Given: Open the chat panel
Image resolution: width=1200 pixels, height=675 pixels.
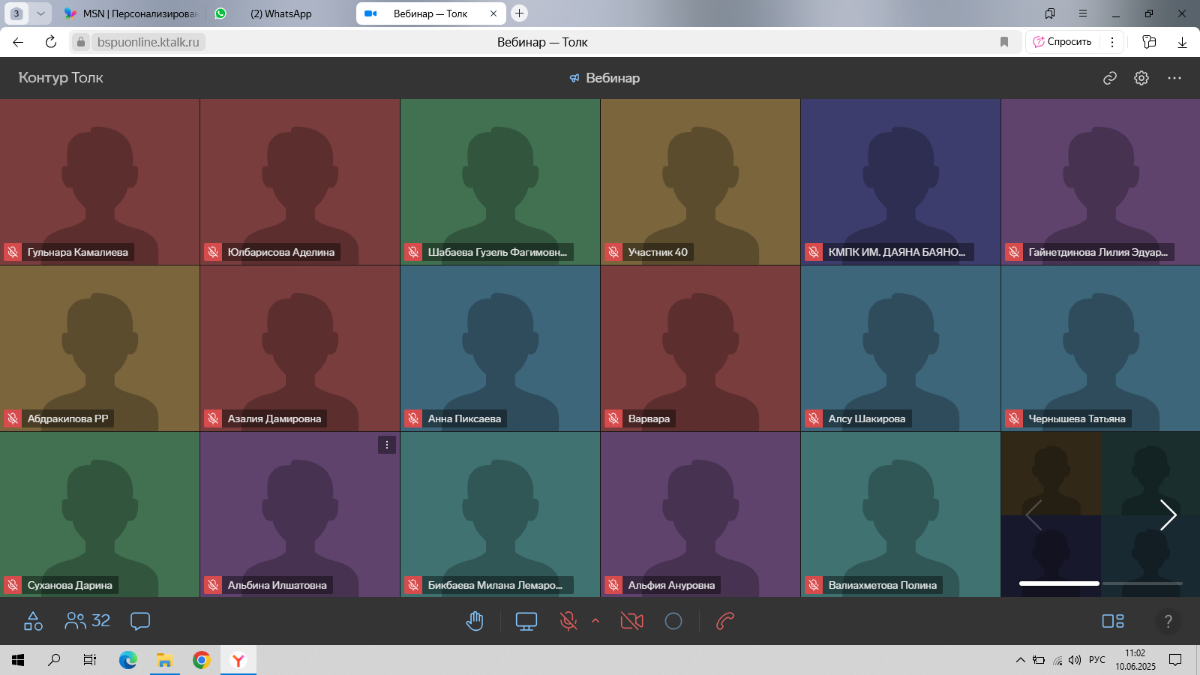Looking at the screenshot, I should click(140, 621).
